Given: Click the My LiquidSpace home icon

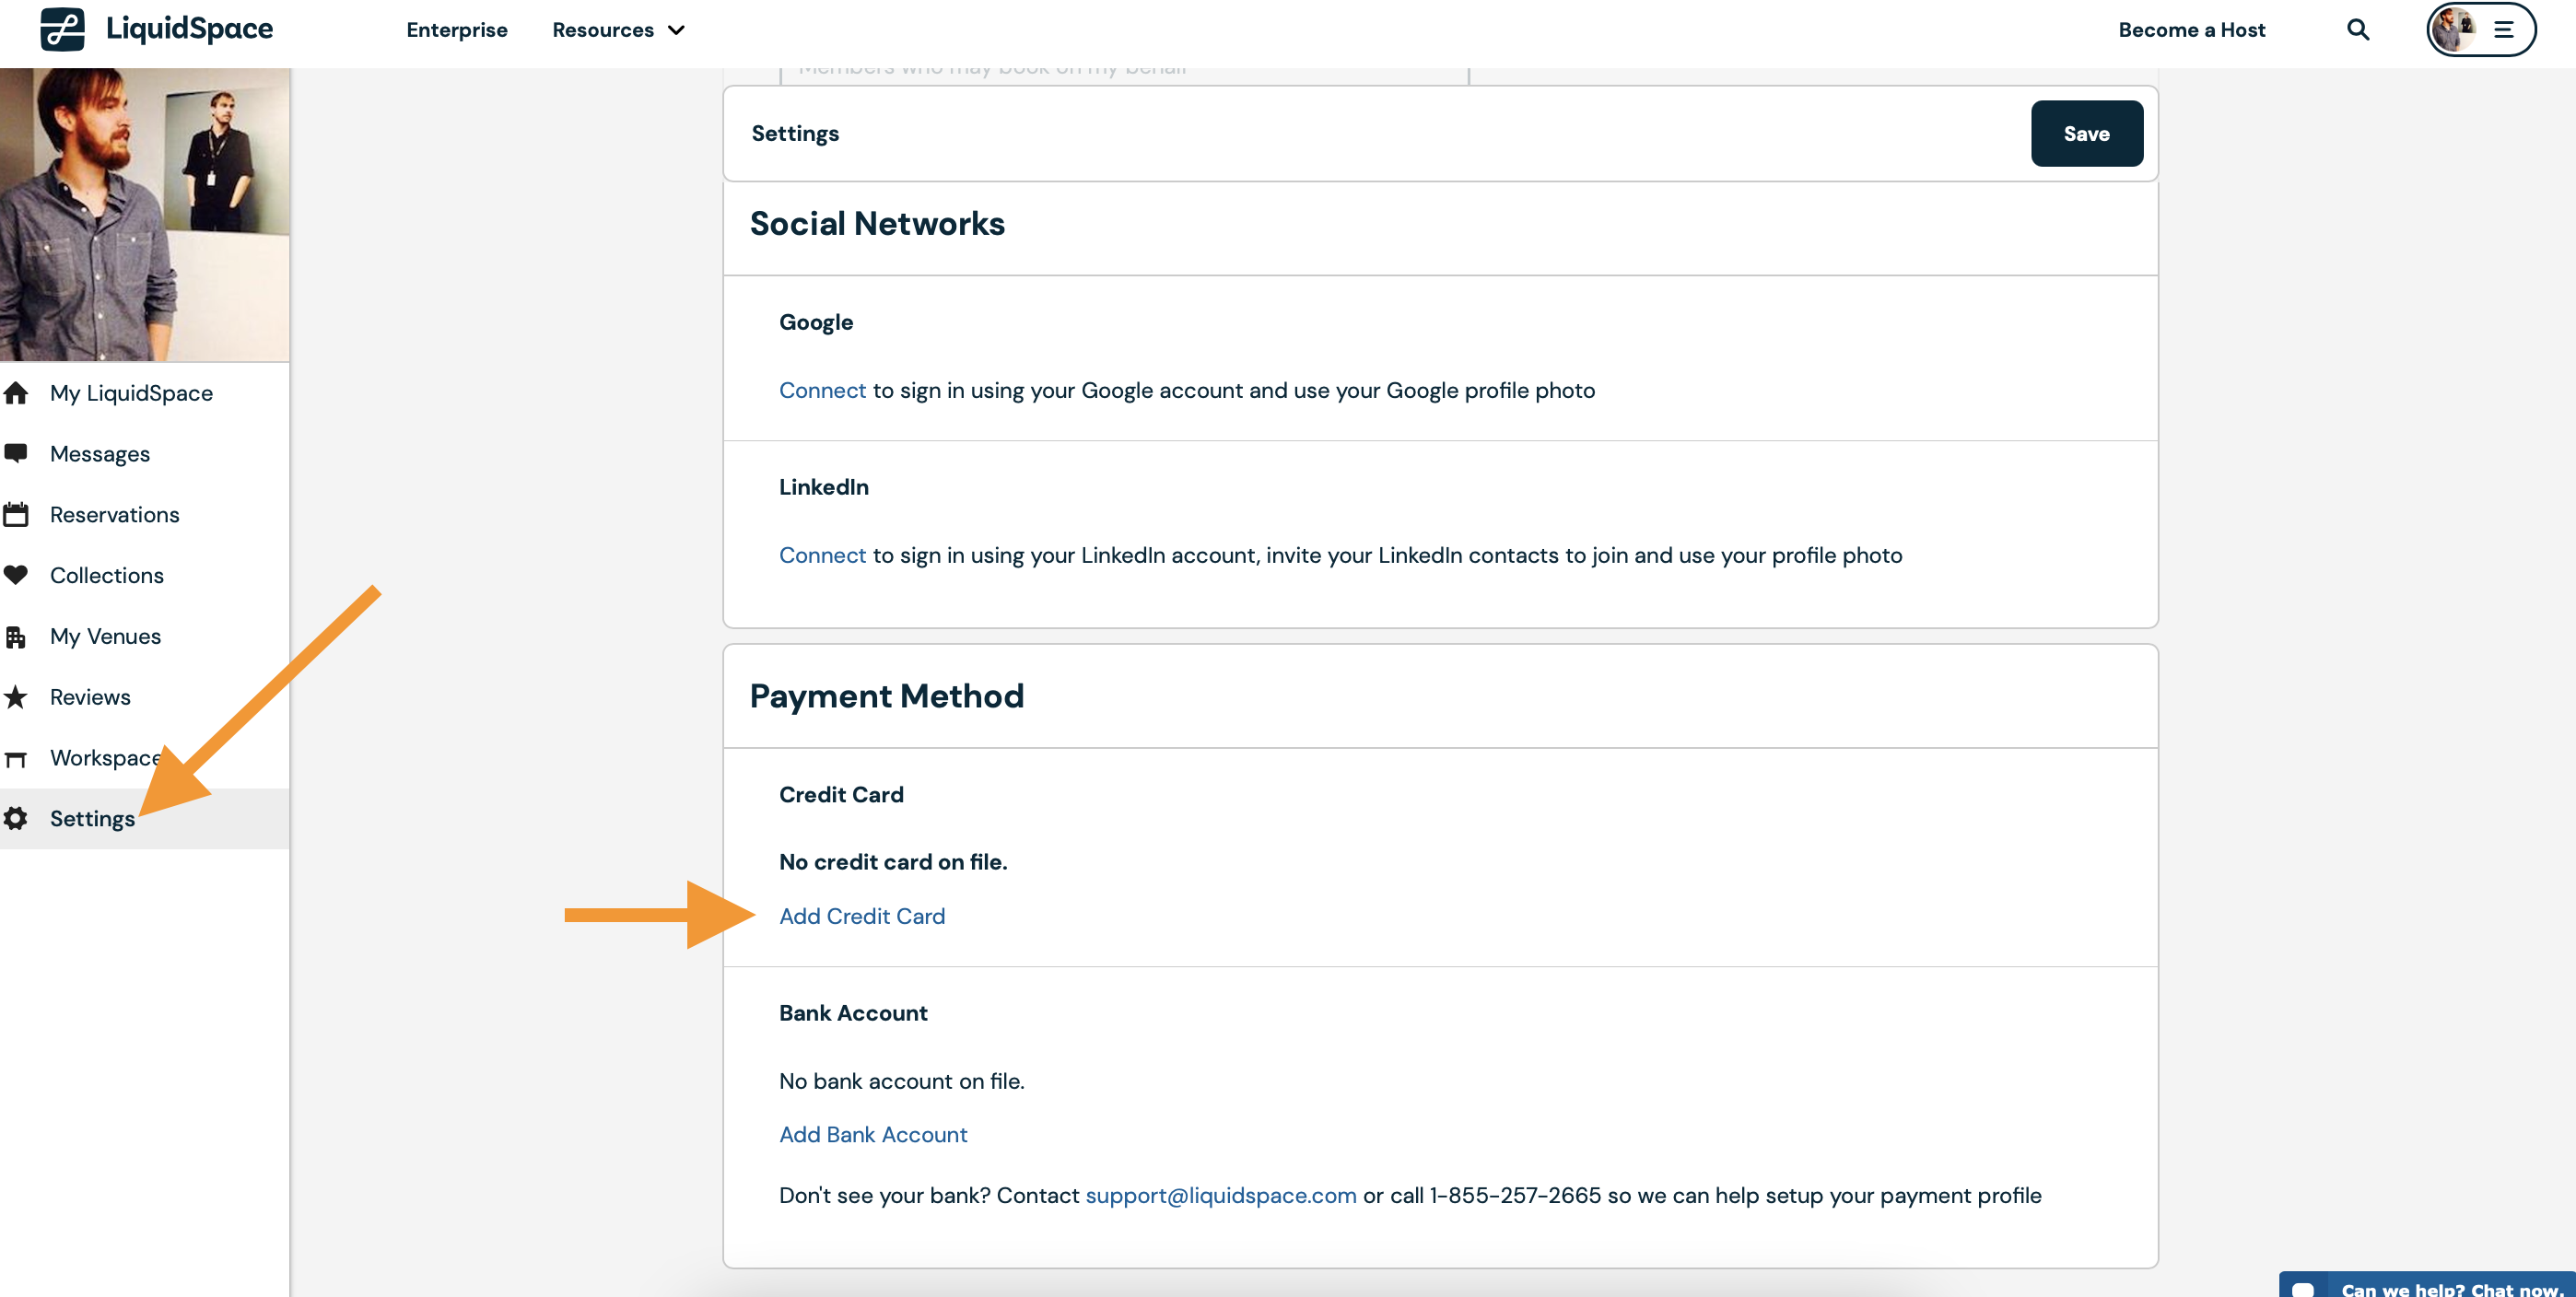Looking at the screenshot, I should 16,393.
